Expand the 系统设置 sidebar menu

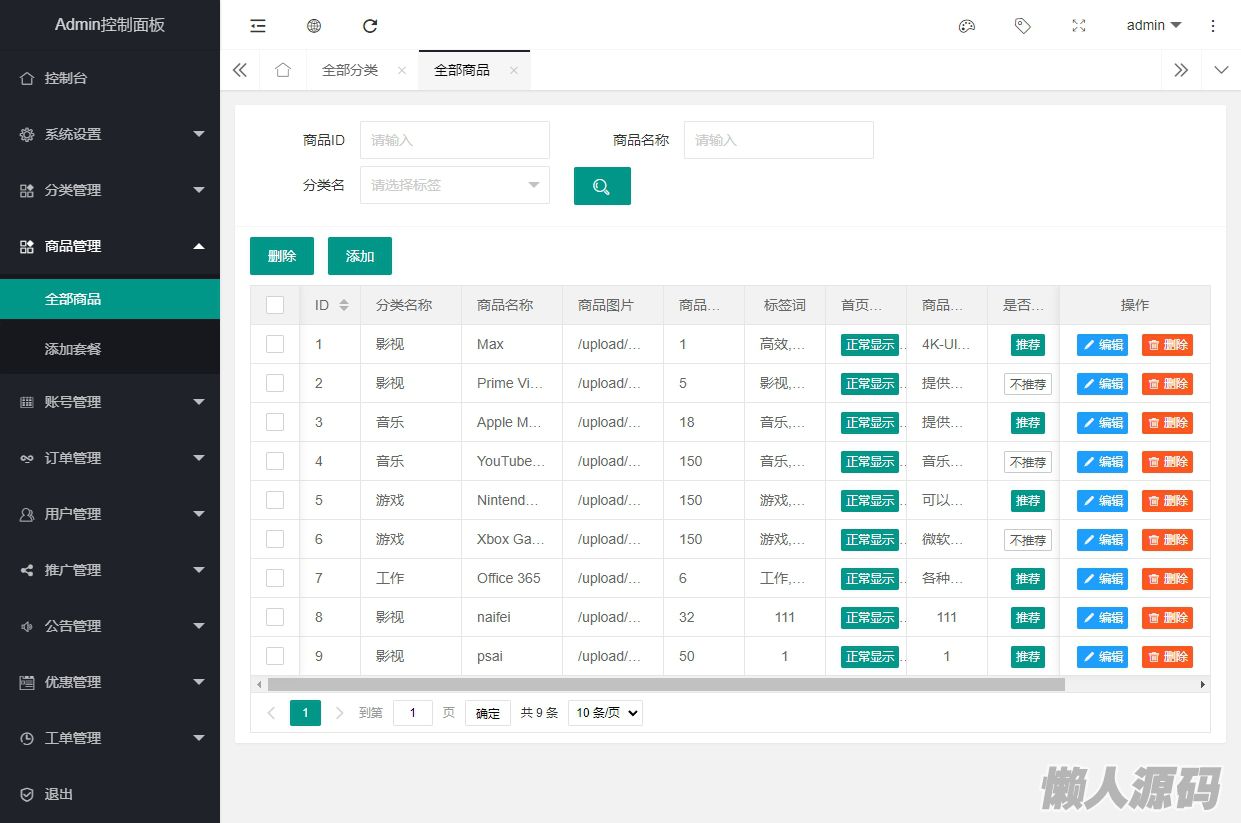pos(110,134)
